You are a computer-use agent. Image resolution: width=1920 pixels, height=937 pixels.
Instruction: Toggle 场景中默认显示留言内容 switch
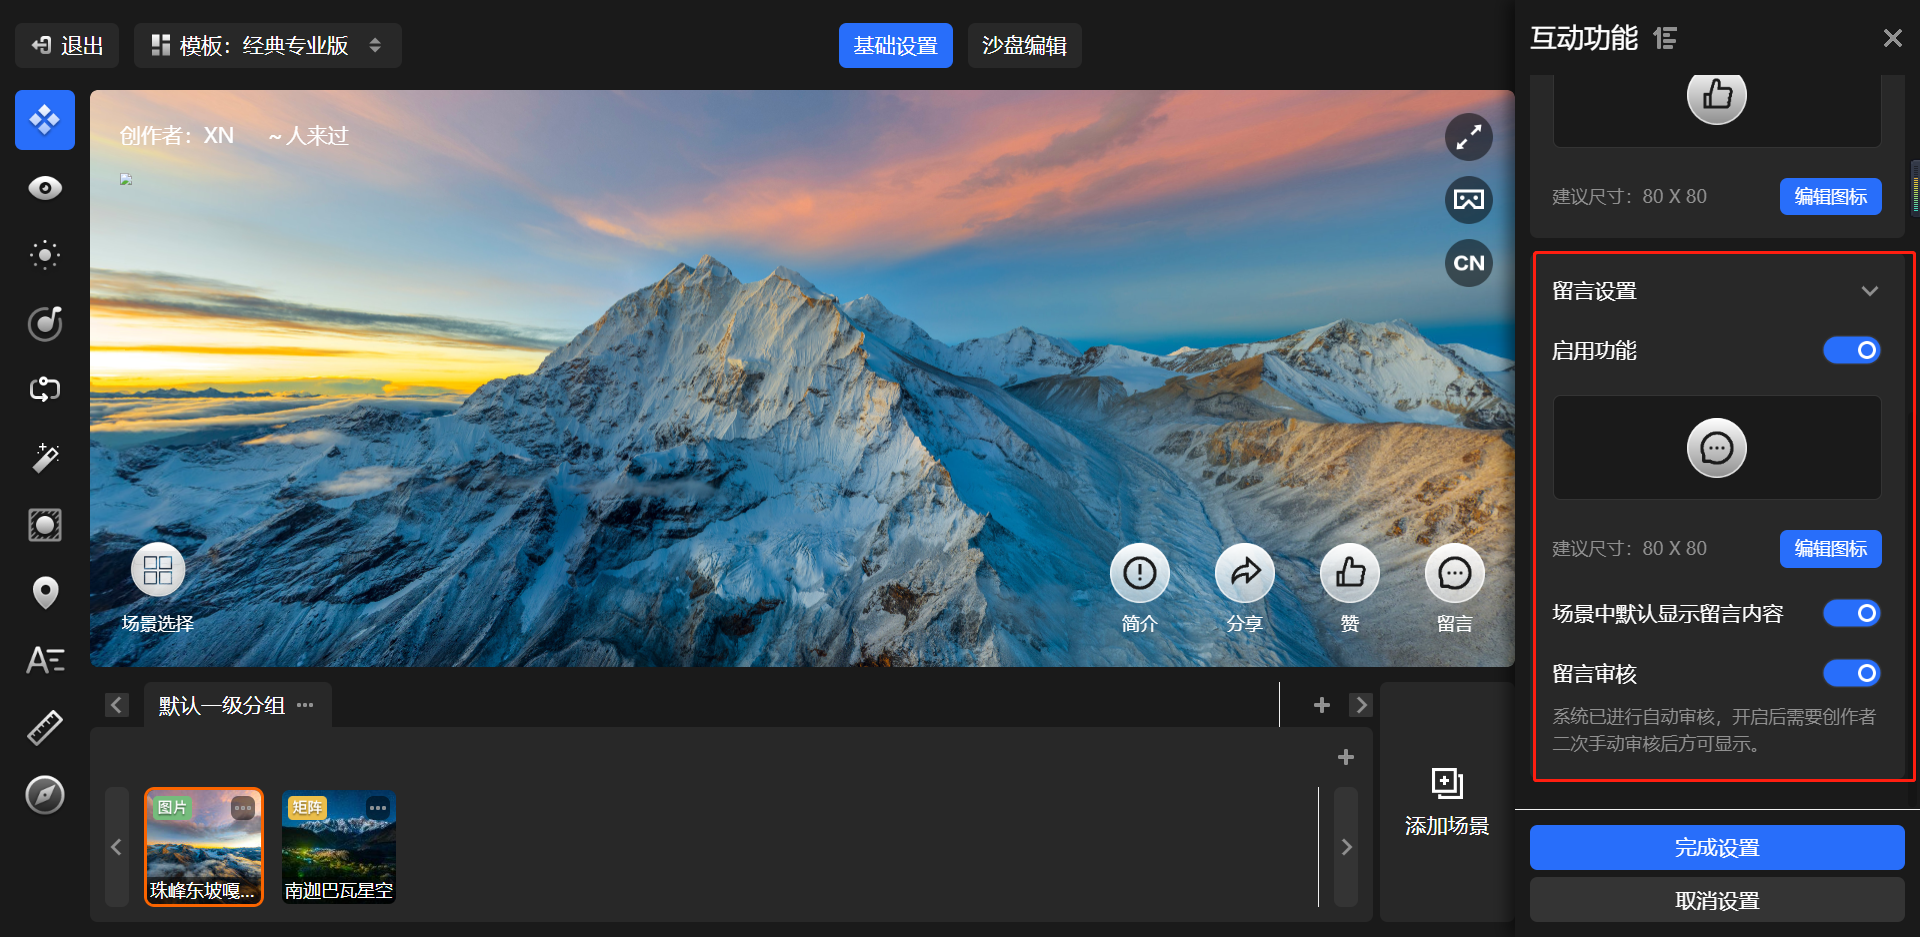1851,613
